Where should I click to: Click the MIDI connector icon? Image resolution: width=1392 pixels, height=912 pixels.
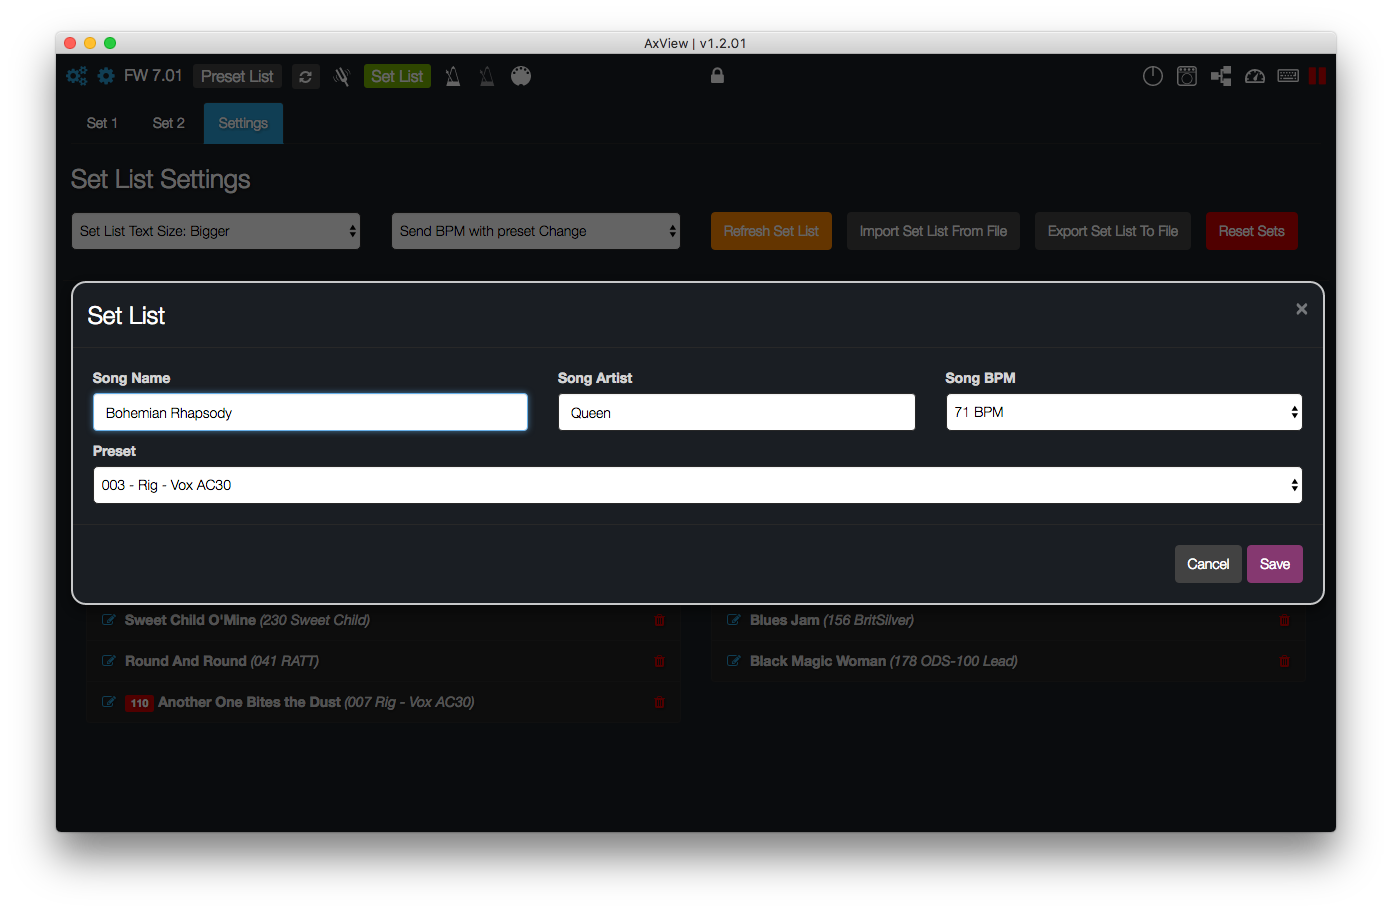521,76
